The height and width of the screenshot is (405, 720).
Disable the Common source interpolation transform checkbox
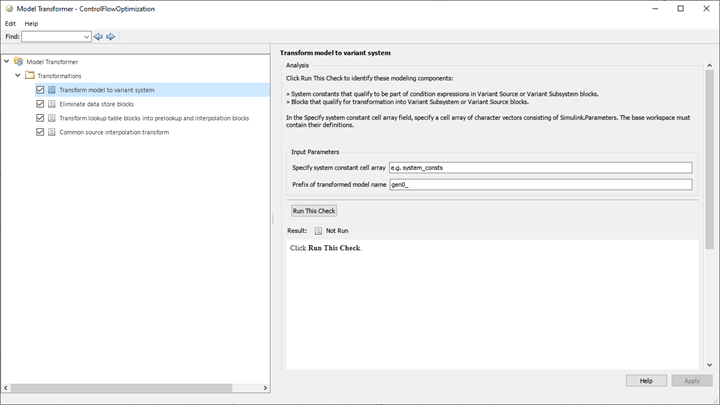40,132
